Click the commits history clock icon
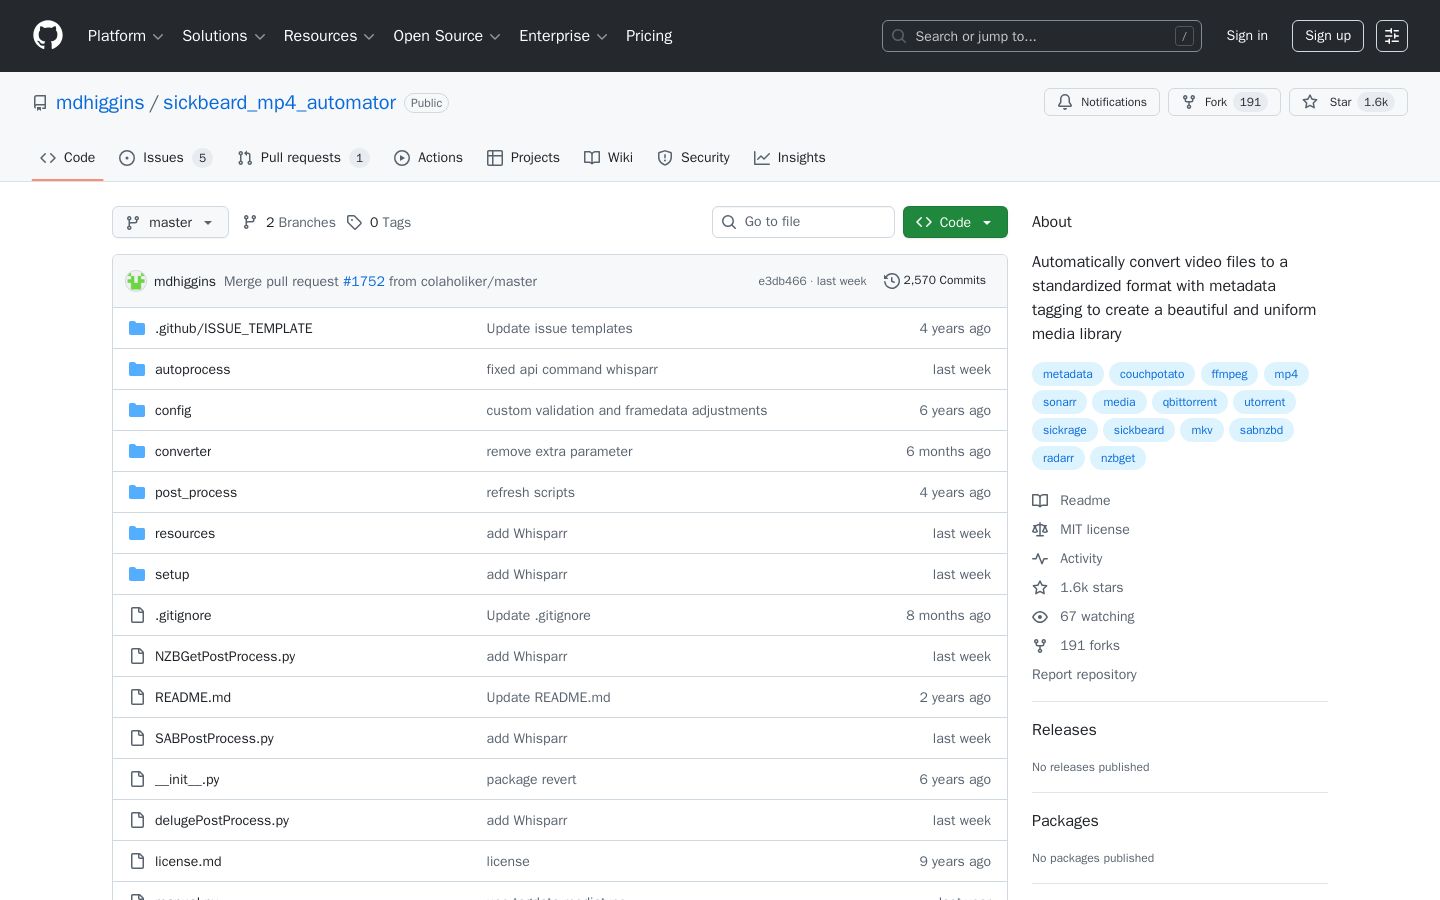Viewport: 1440px width, 900px height. click(892, 281)
